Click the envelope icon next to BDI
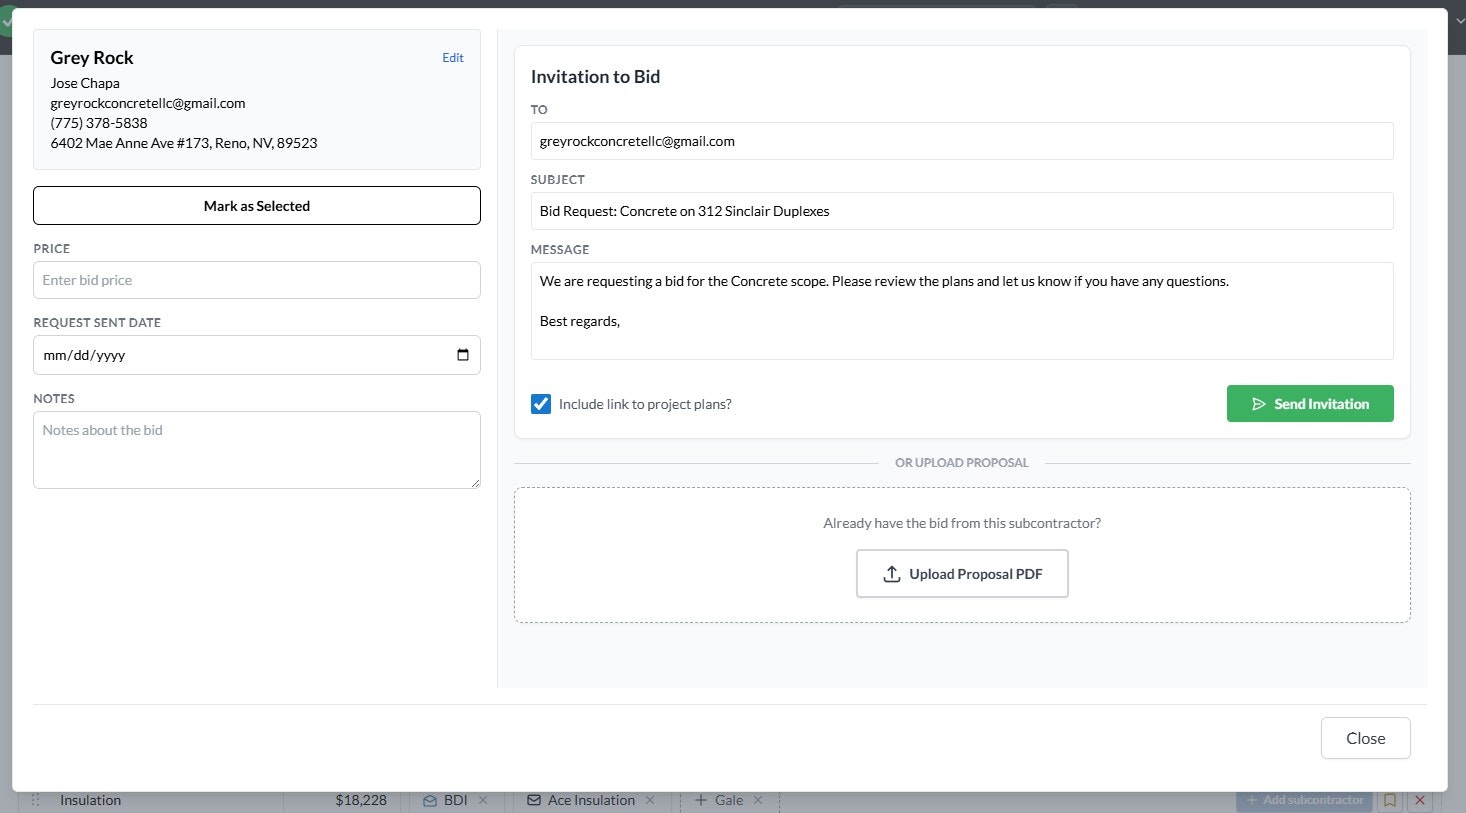Screen dimensions: 1466x813 pyautogui.click(x=429, y=800)
